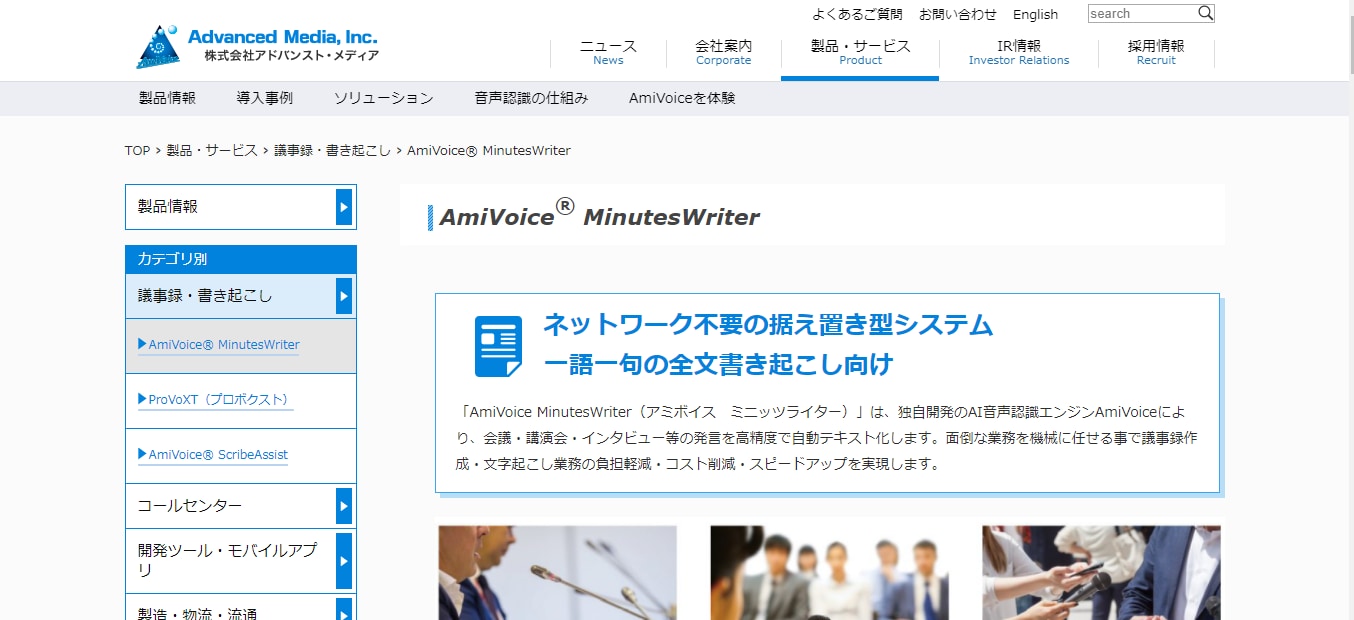
Task: Click the conference microphone photo thumbnail
Action: (557, 573)
